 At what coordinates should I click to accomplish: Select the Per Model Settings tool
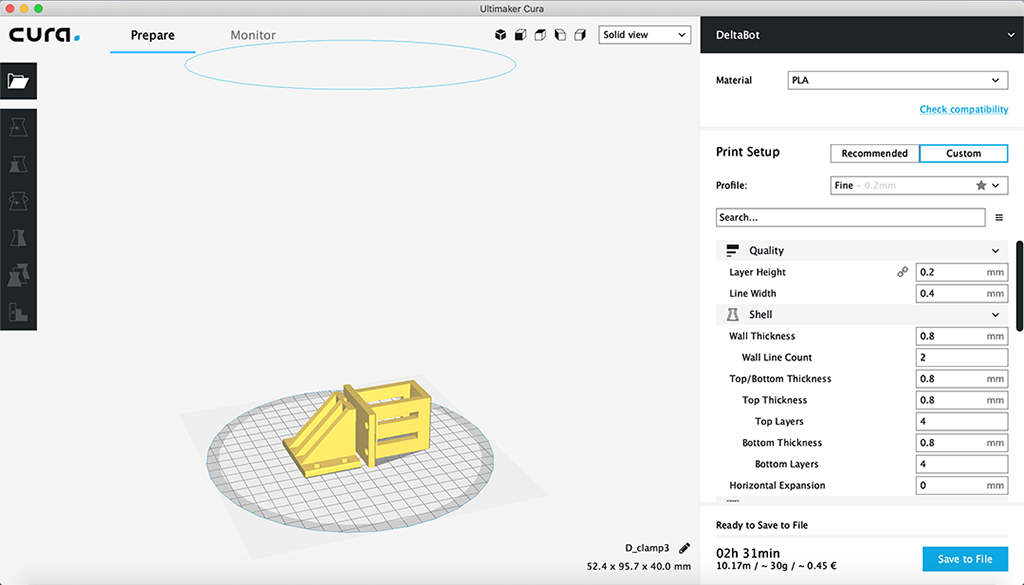pos(18,275)
